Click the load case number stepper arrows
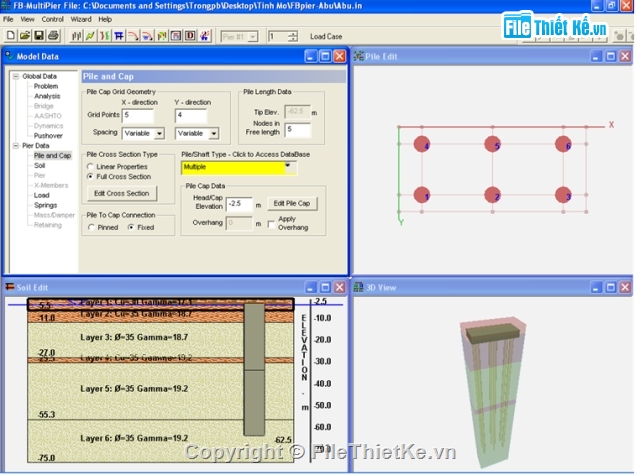This screenshot has height=475, width=640. tap(293, 37)
